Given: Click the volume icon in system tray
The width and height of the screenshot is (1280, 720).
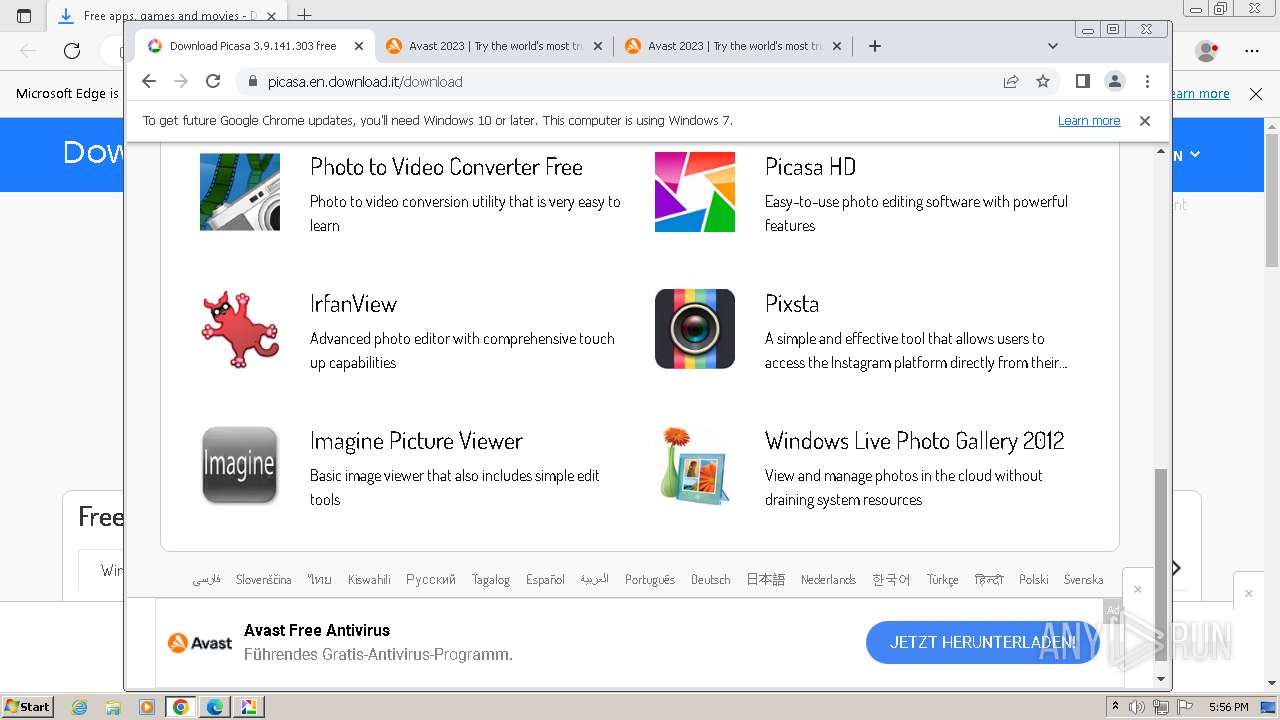Looking at the screenshot, I should tap(1137, 707).
